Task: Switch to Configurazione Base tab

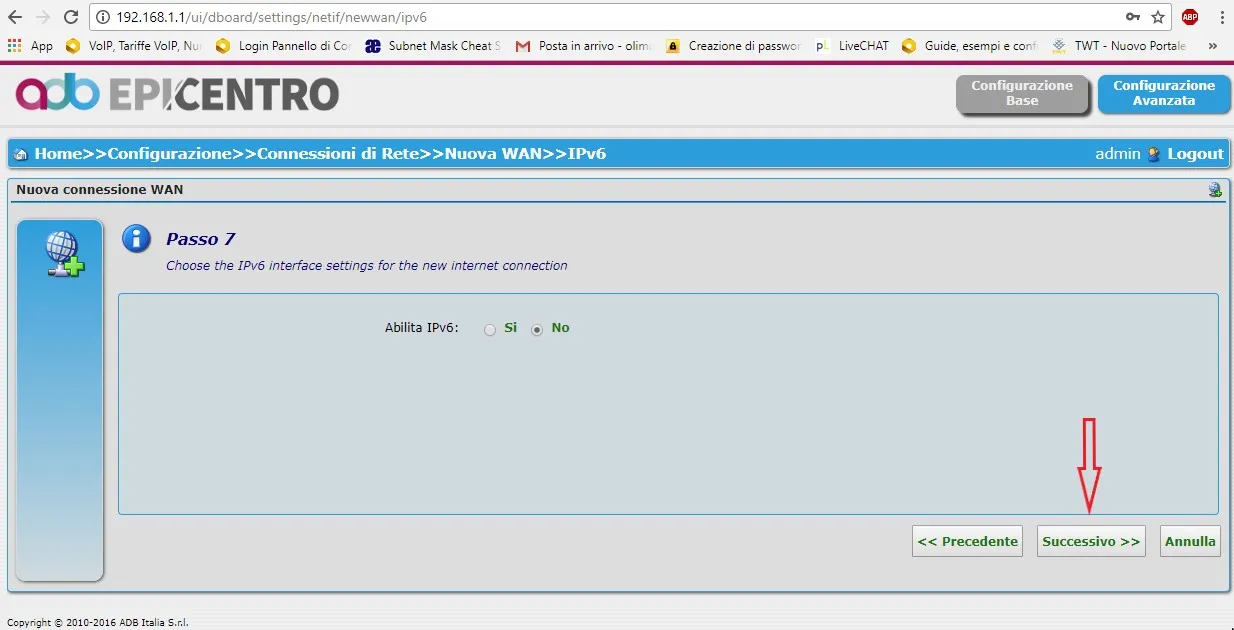Action: coord(1021,93)
